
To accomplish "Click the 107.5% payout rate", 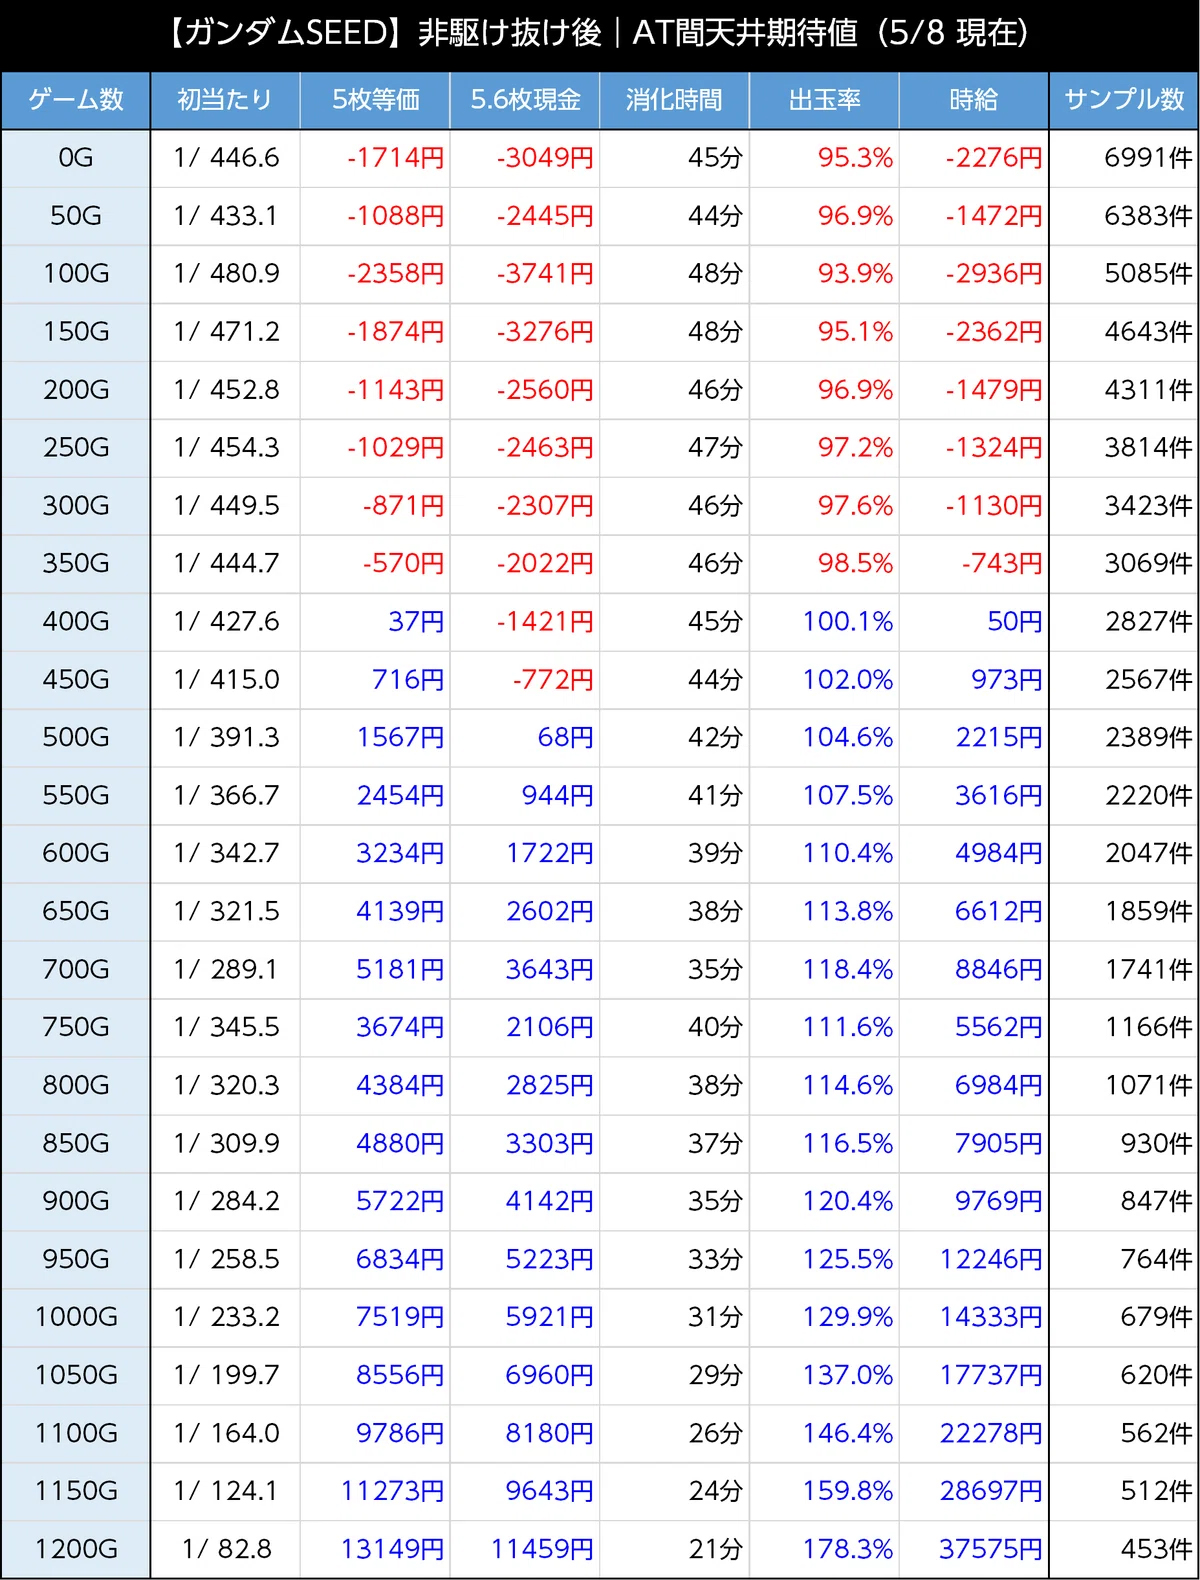I will tap(848, 796).
